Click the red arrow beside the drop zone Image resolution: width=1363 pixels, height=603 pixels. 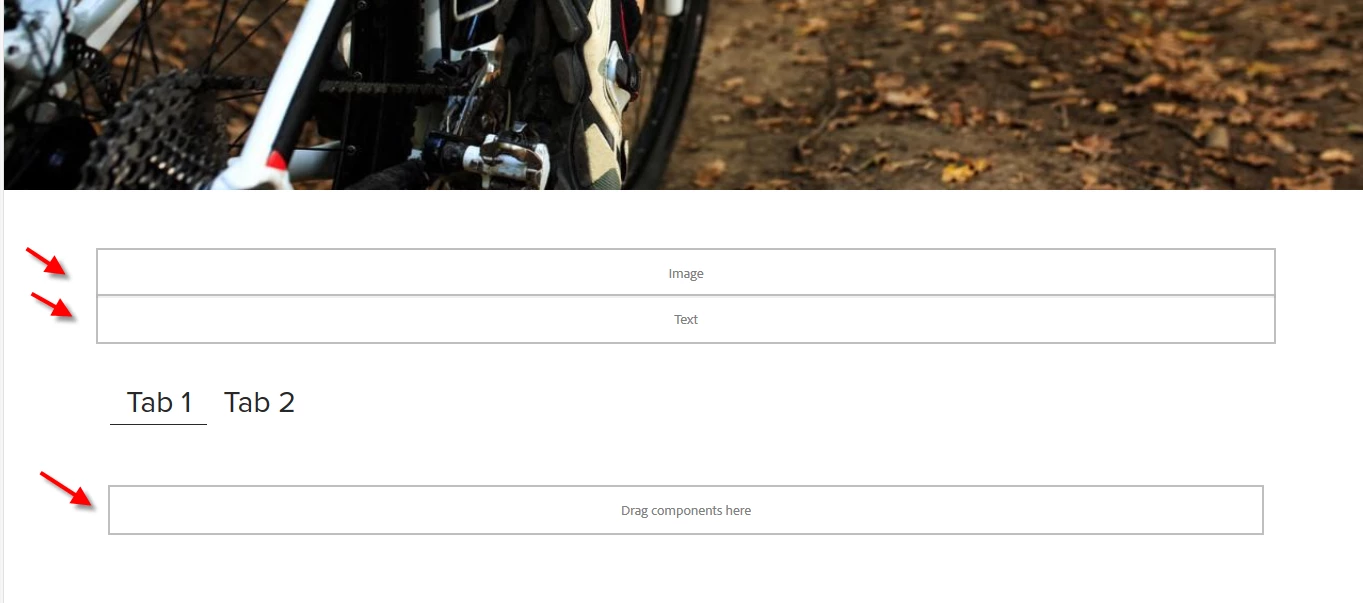67,488
